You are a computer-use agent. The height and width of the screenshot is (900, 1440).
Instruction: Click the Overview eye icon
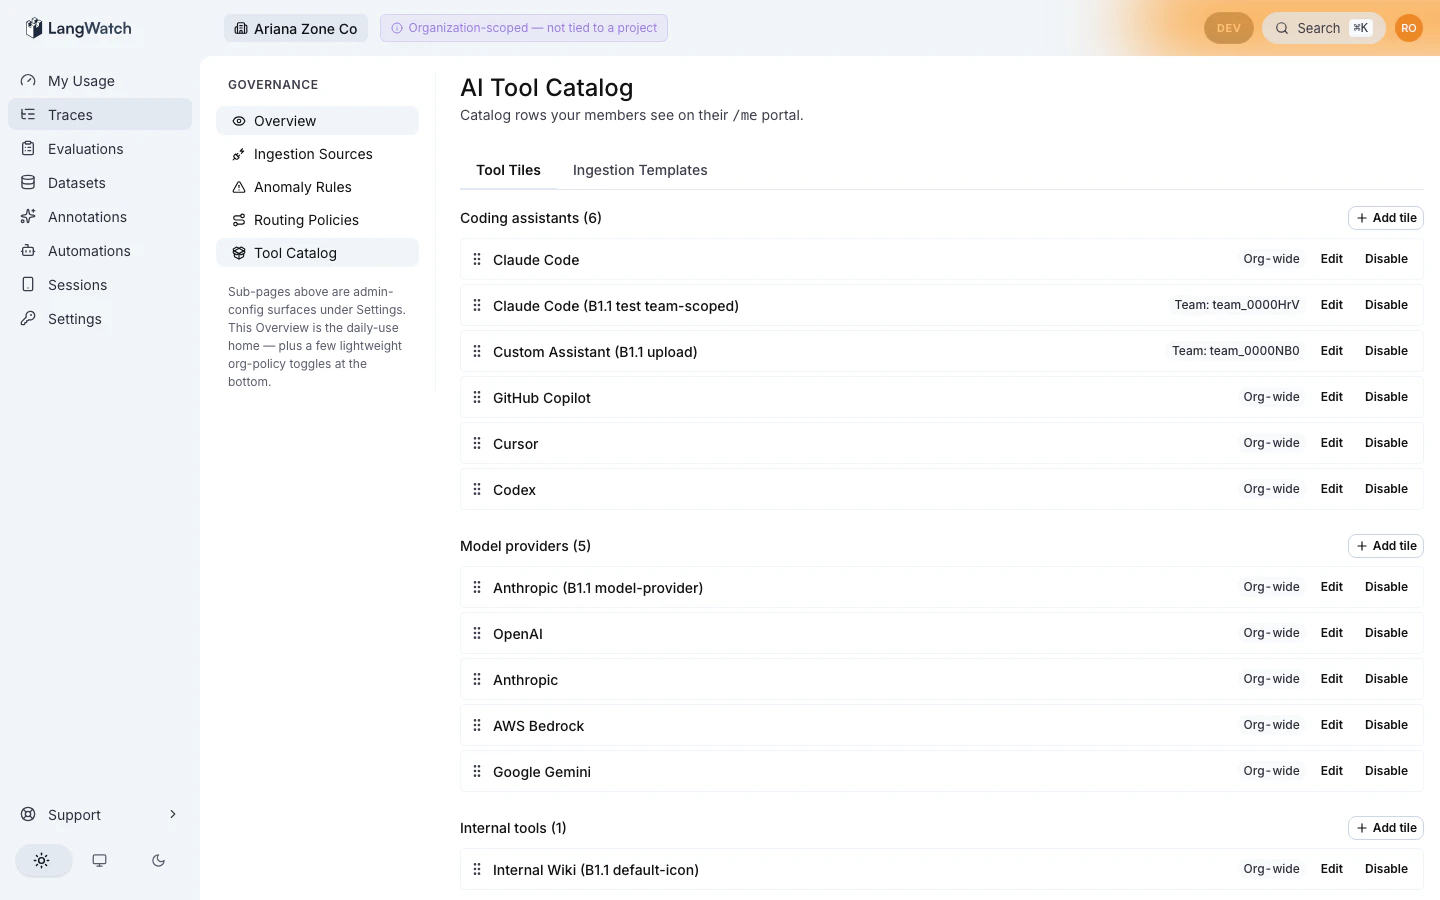(239, 121)
